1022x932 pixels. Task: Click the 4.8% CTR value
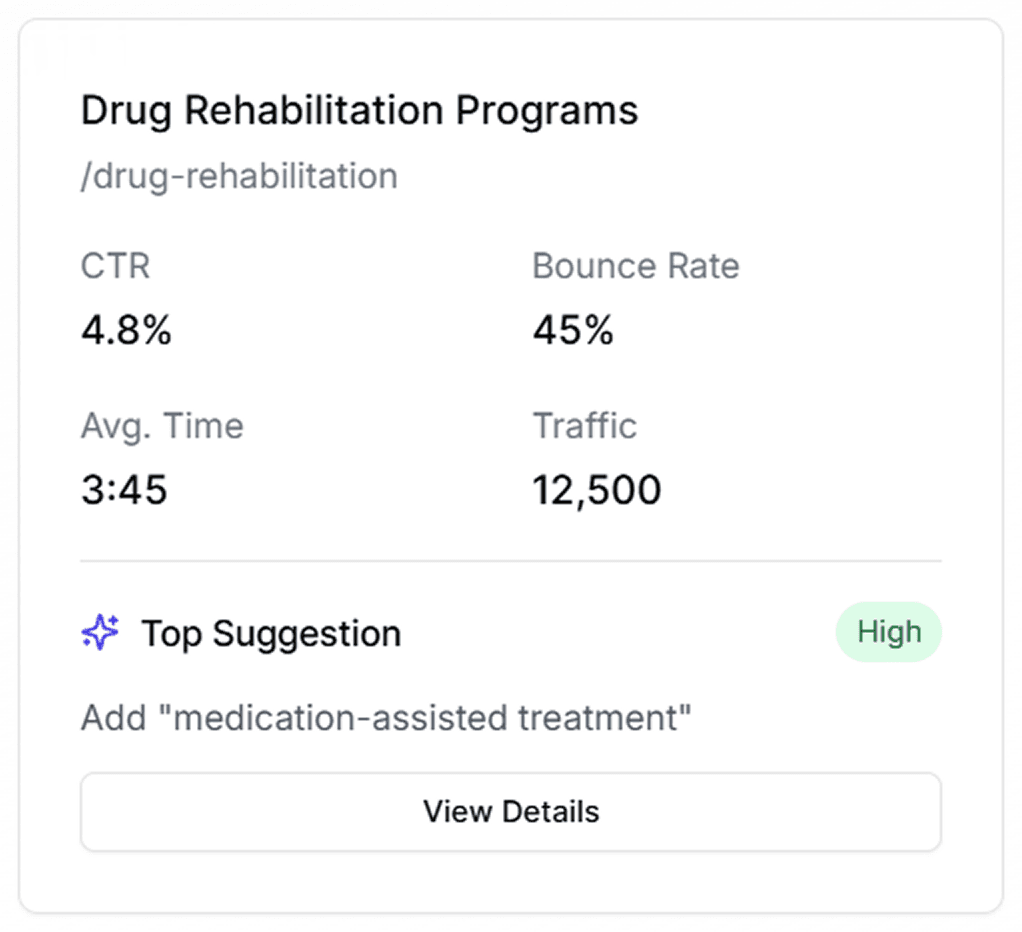pyautogui.click(x=126, y=330)
